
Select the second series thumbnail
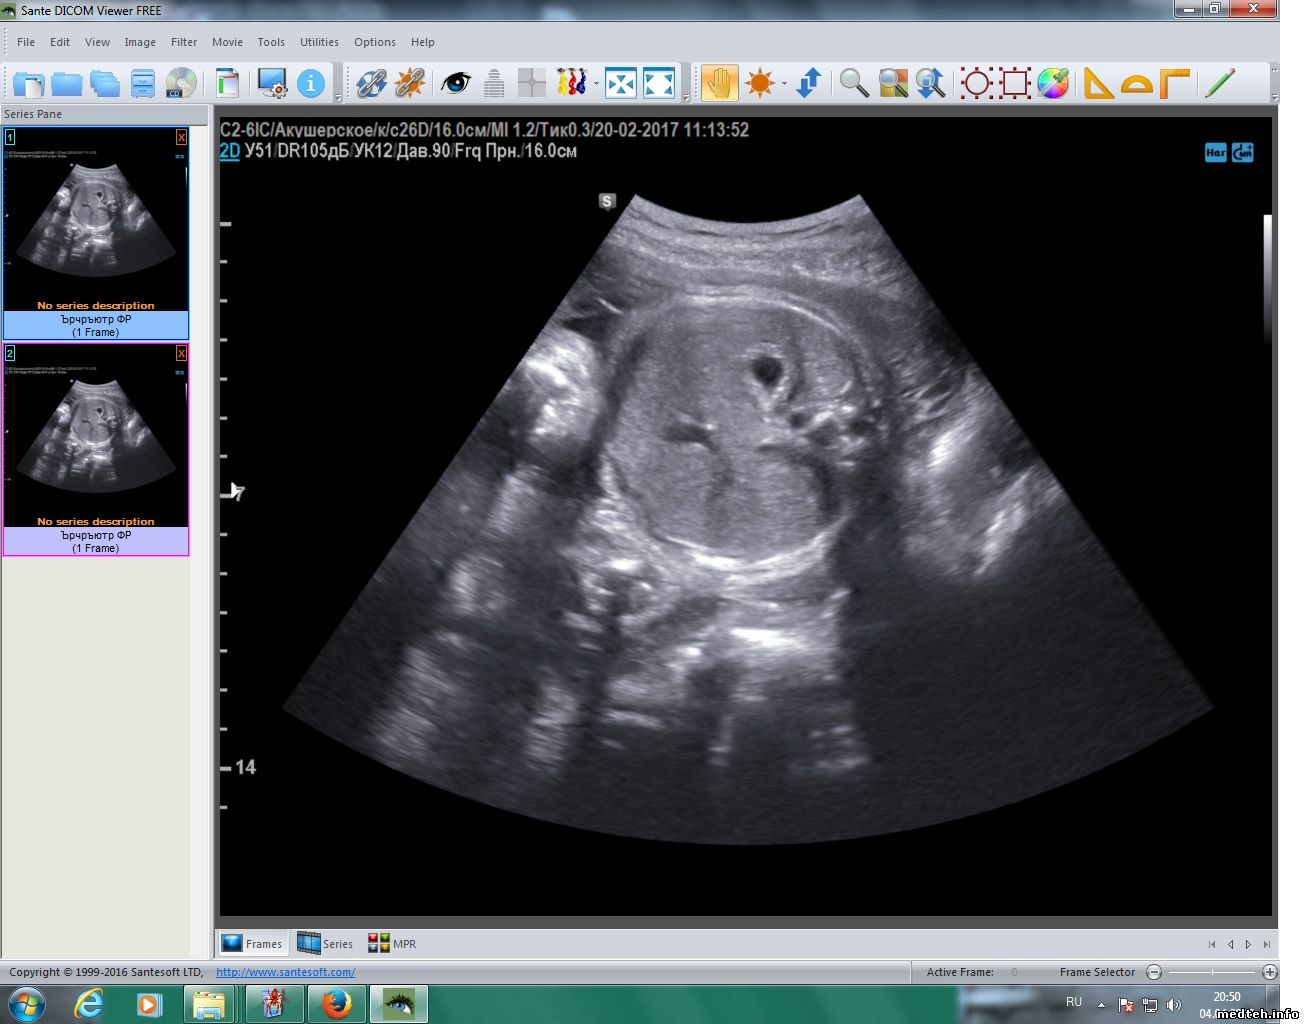point(96,440)
